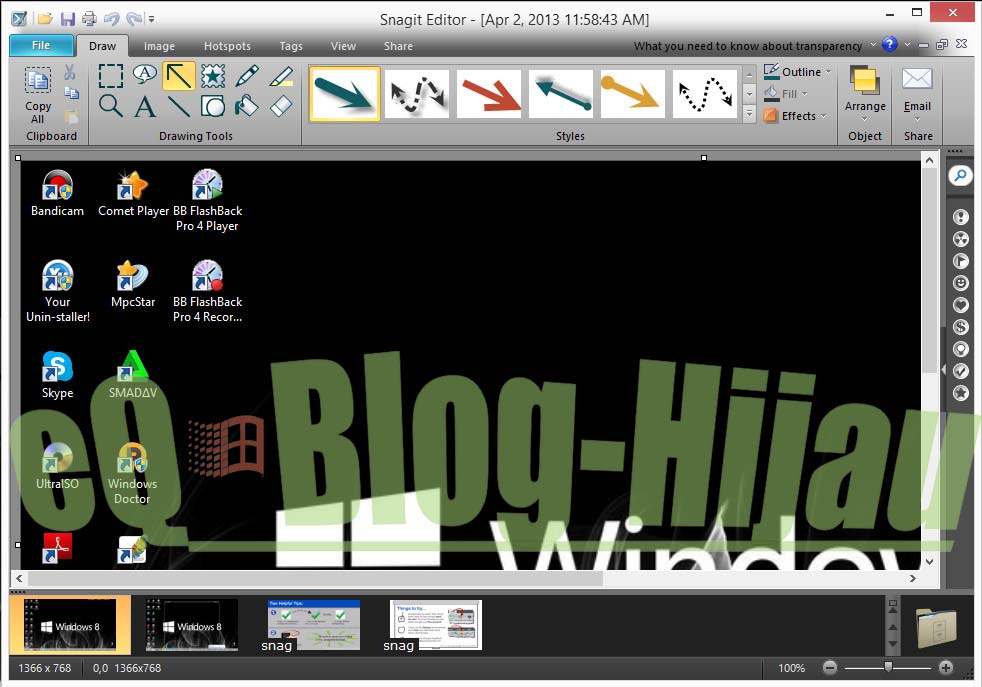
Task: Open the Fill dropdown
Action: (786, 94)
